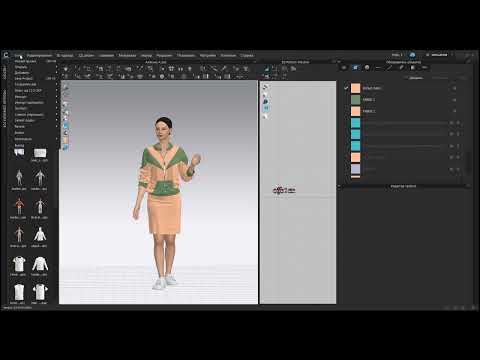The image size is (480, 360).
Task: Select the Topstitch diagonal icon in Object Browser
Action: 390,68
